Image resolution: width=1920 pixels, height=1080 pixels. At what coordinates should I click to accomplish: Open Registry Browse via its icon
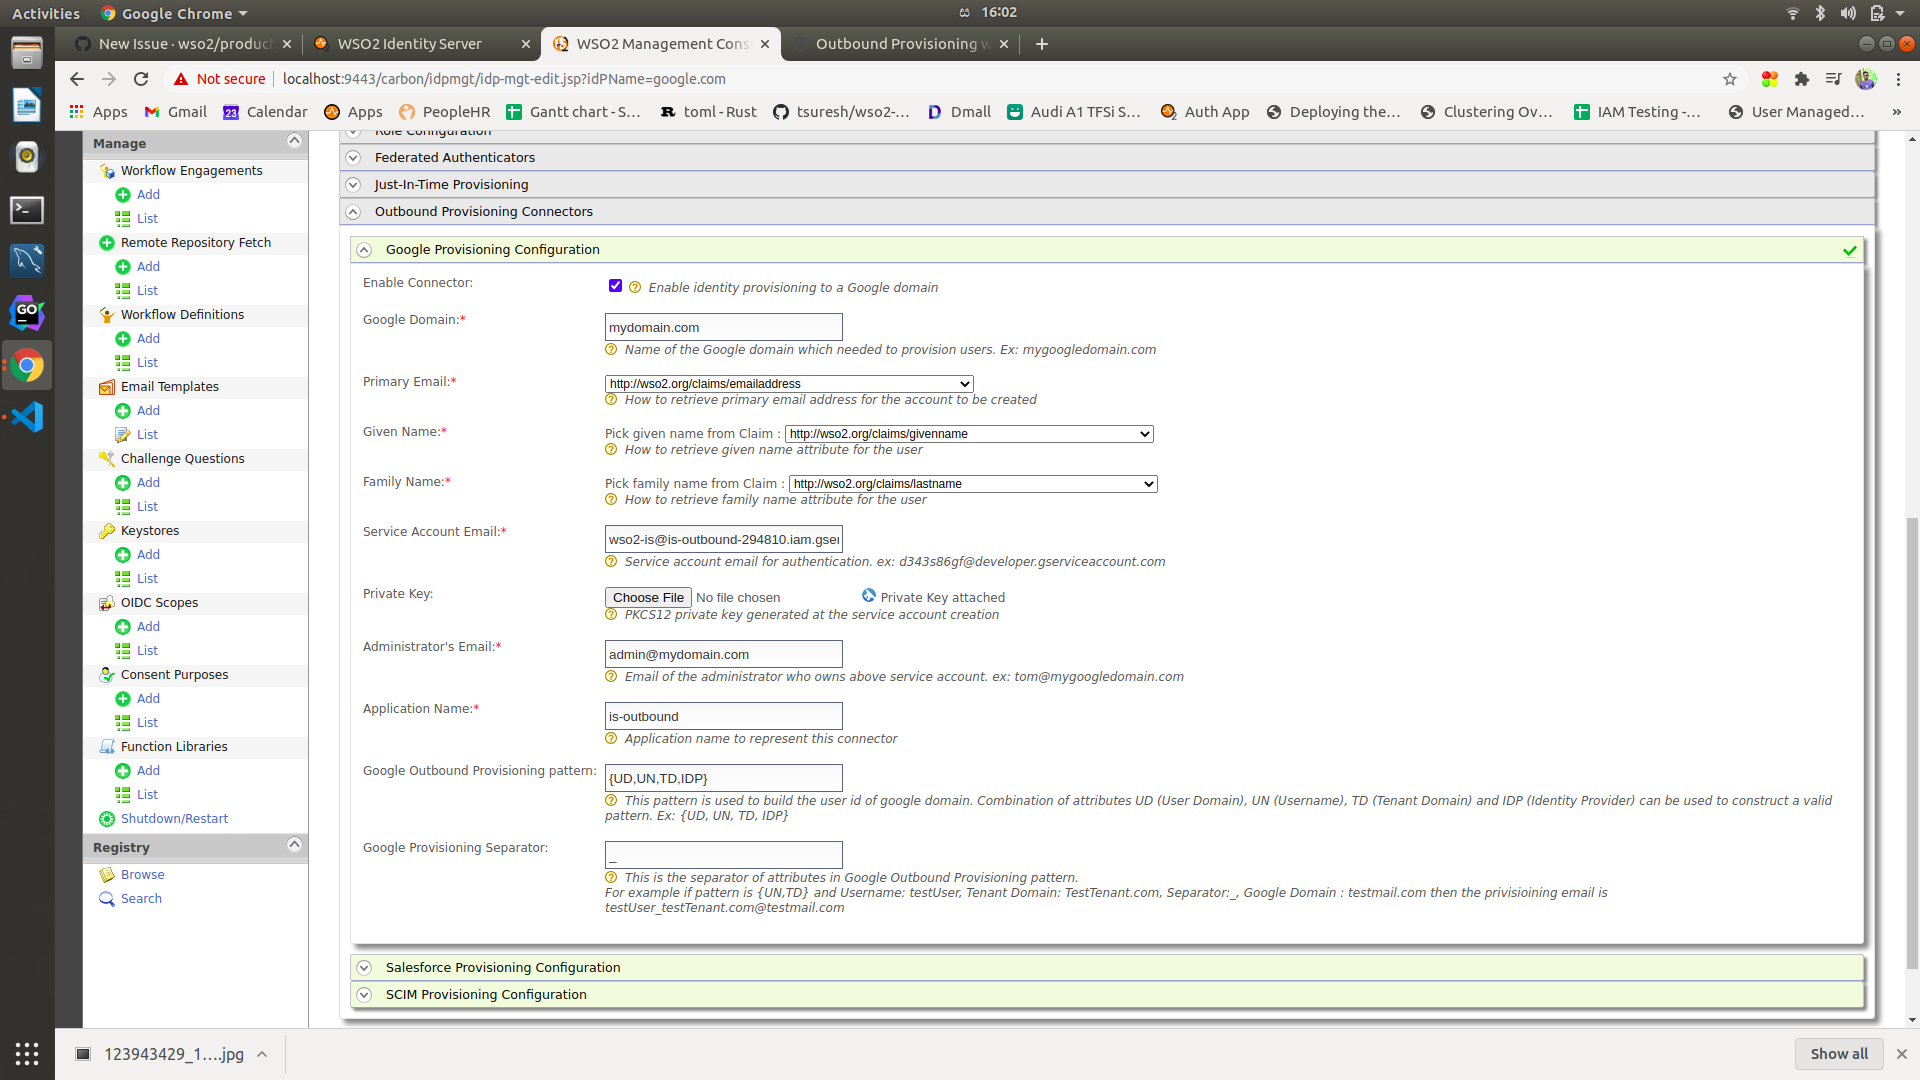106,874
